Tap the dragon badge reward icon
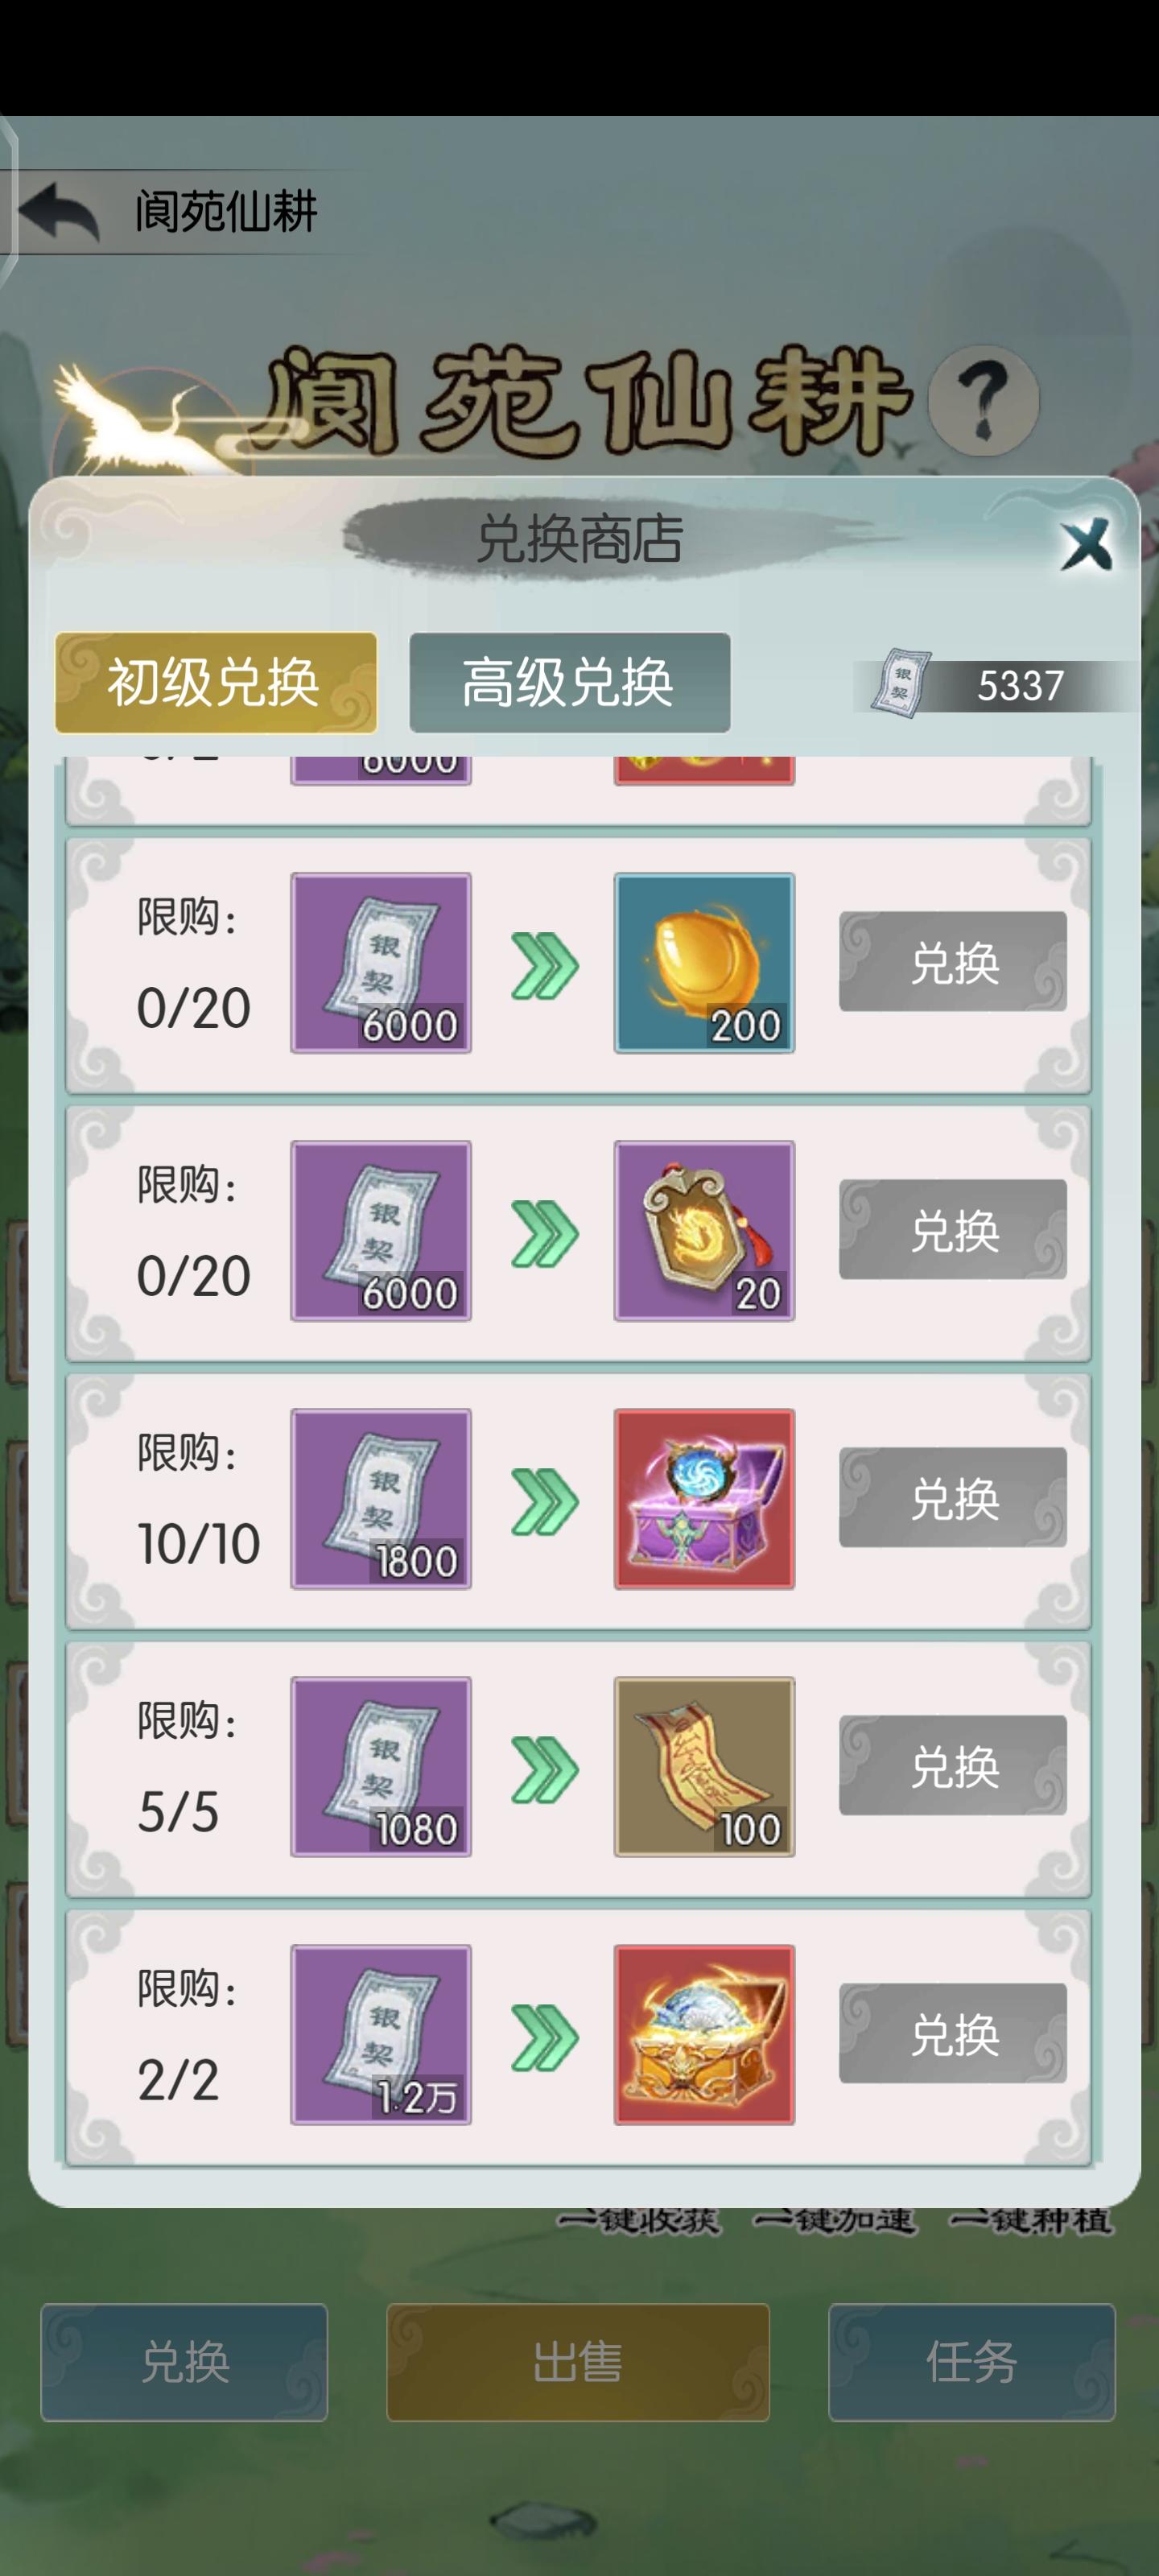This screenshot has width=1159, height=2576. (704, 1231)
